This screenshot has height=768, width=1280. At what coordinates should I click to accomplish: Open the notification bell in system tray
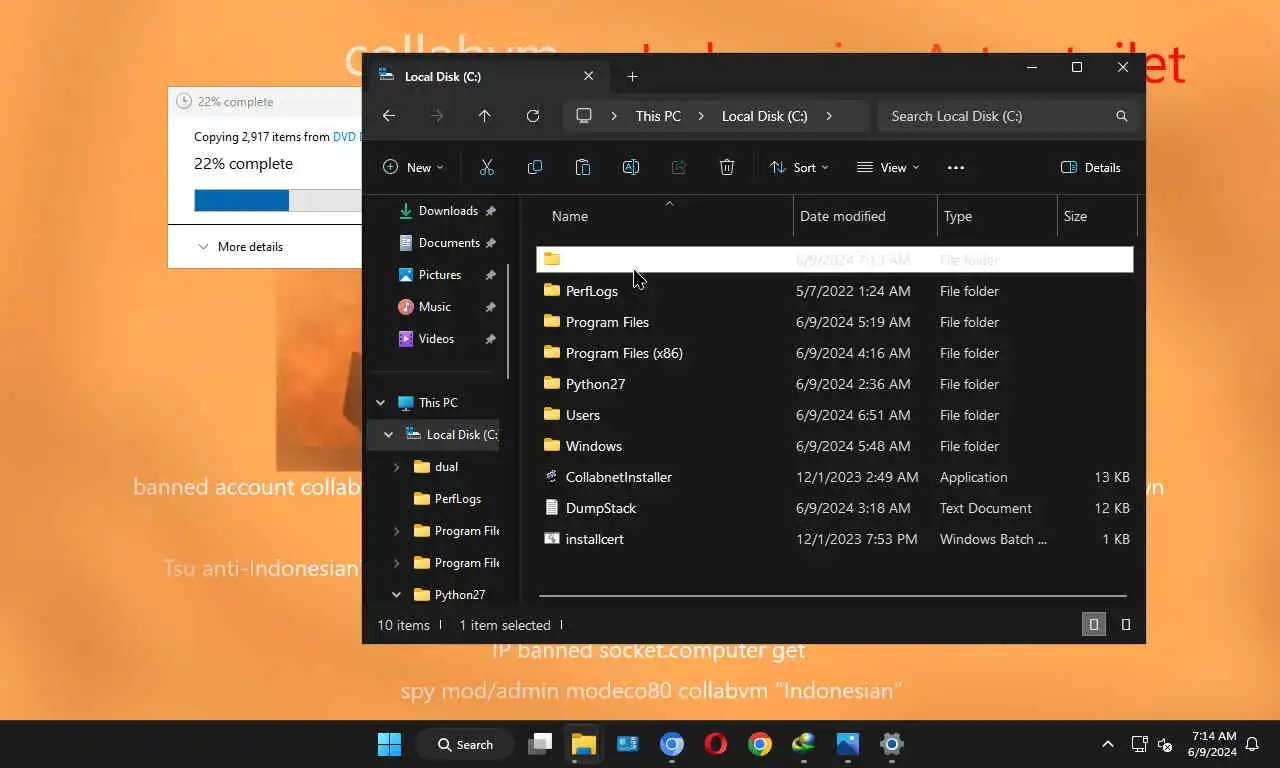[1252, 744]
